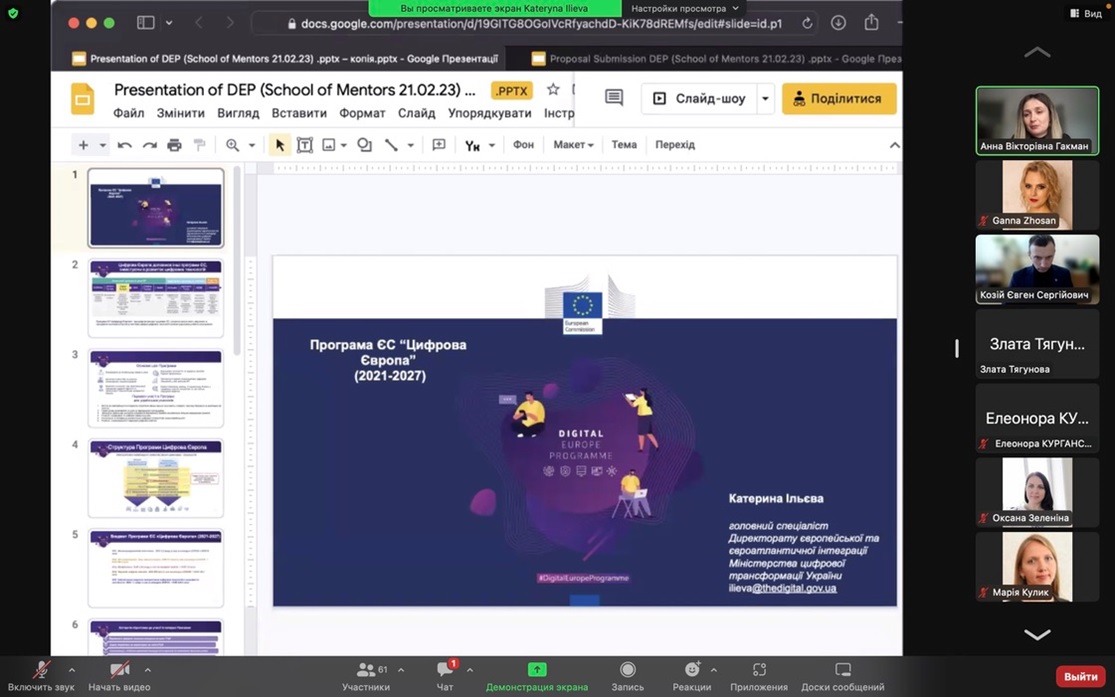Open Safari downloads icon

[838, 23]
